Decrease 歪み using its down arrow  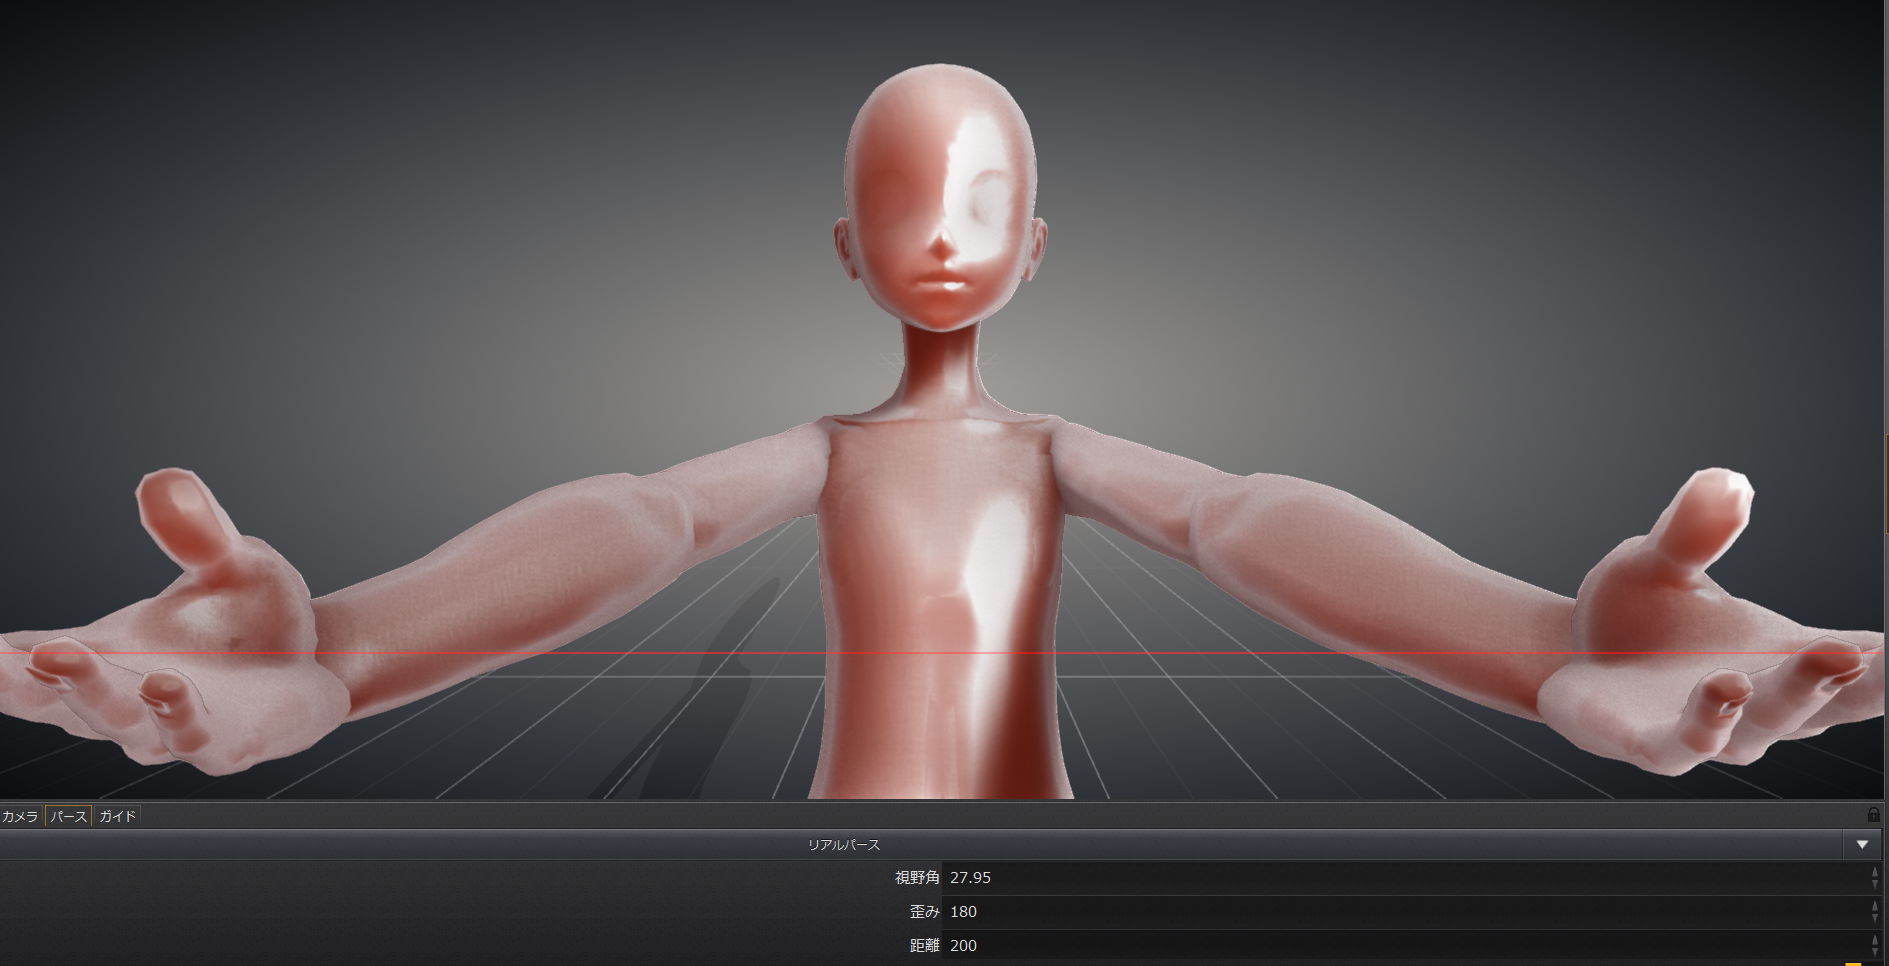(x=1874, y=918)
